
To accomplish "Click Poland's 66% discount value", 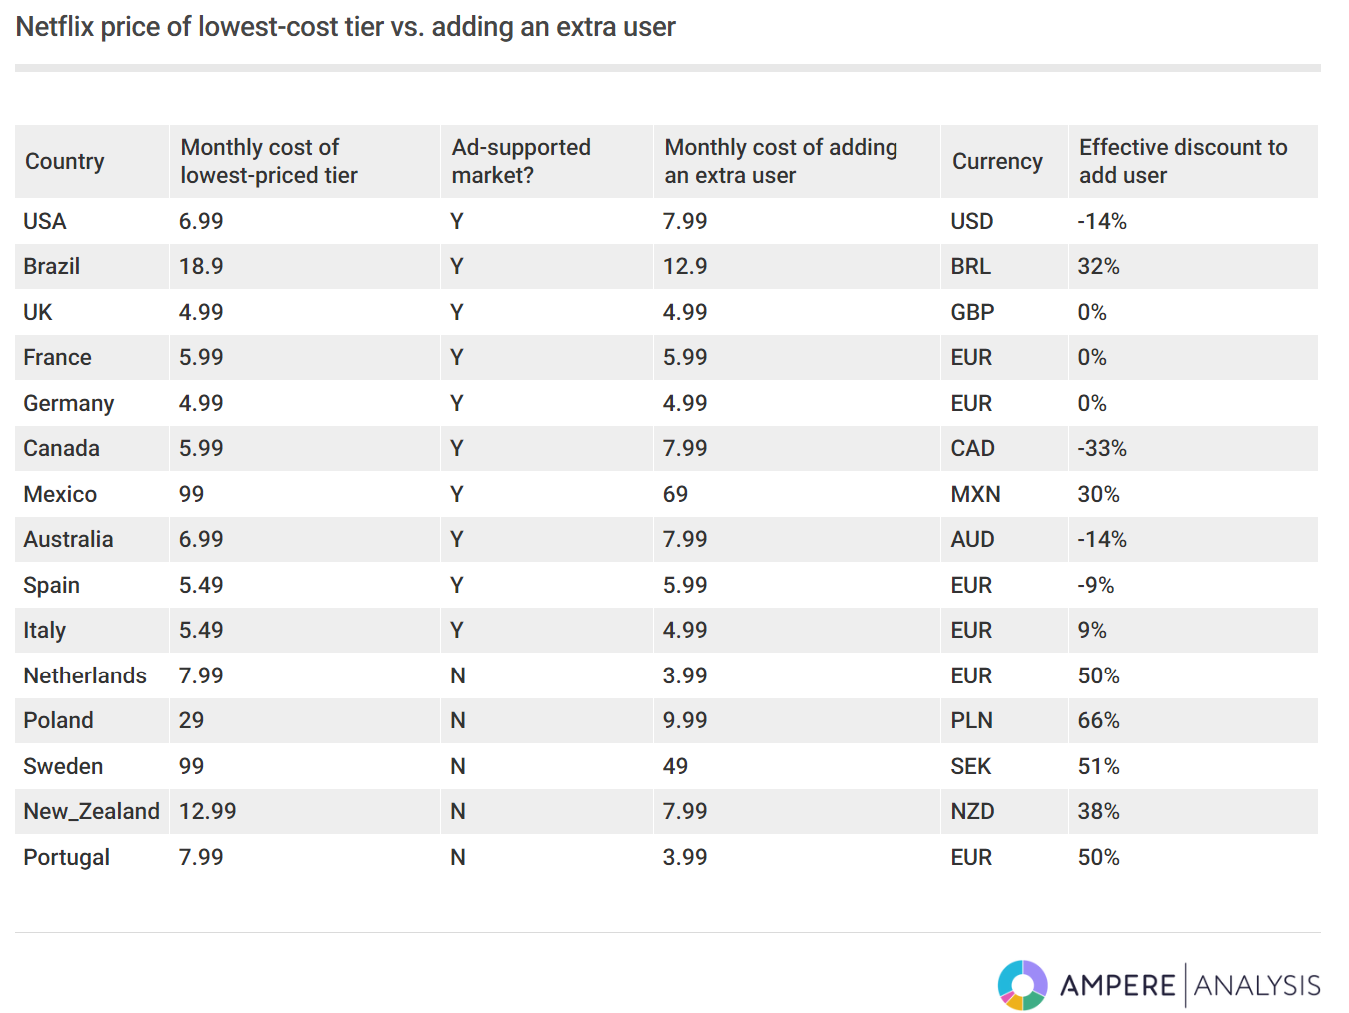I will (1098, 720).
